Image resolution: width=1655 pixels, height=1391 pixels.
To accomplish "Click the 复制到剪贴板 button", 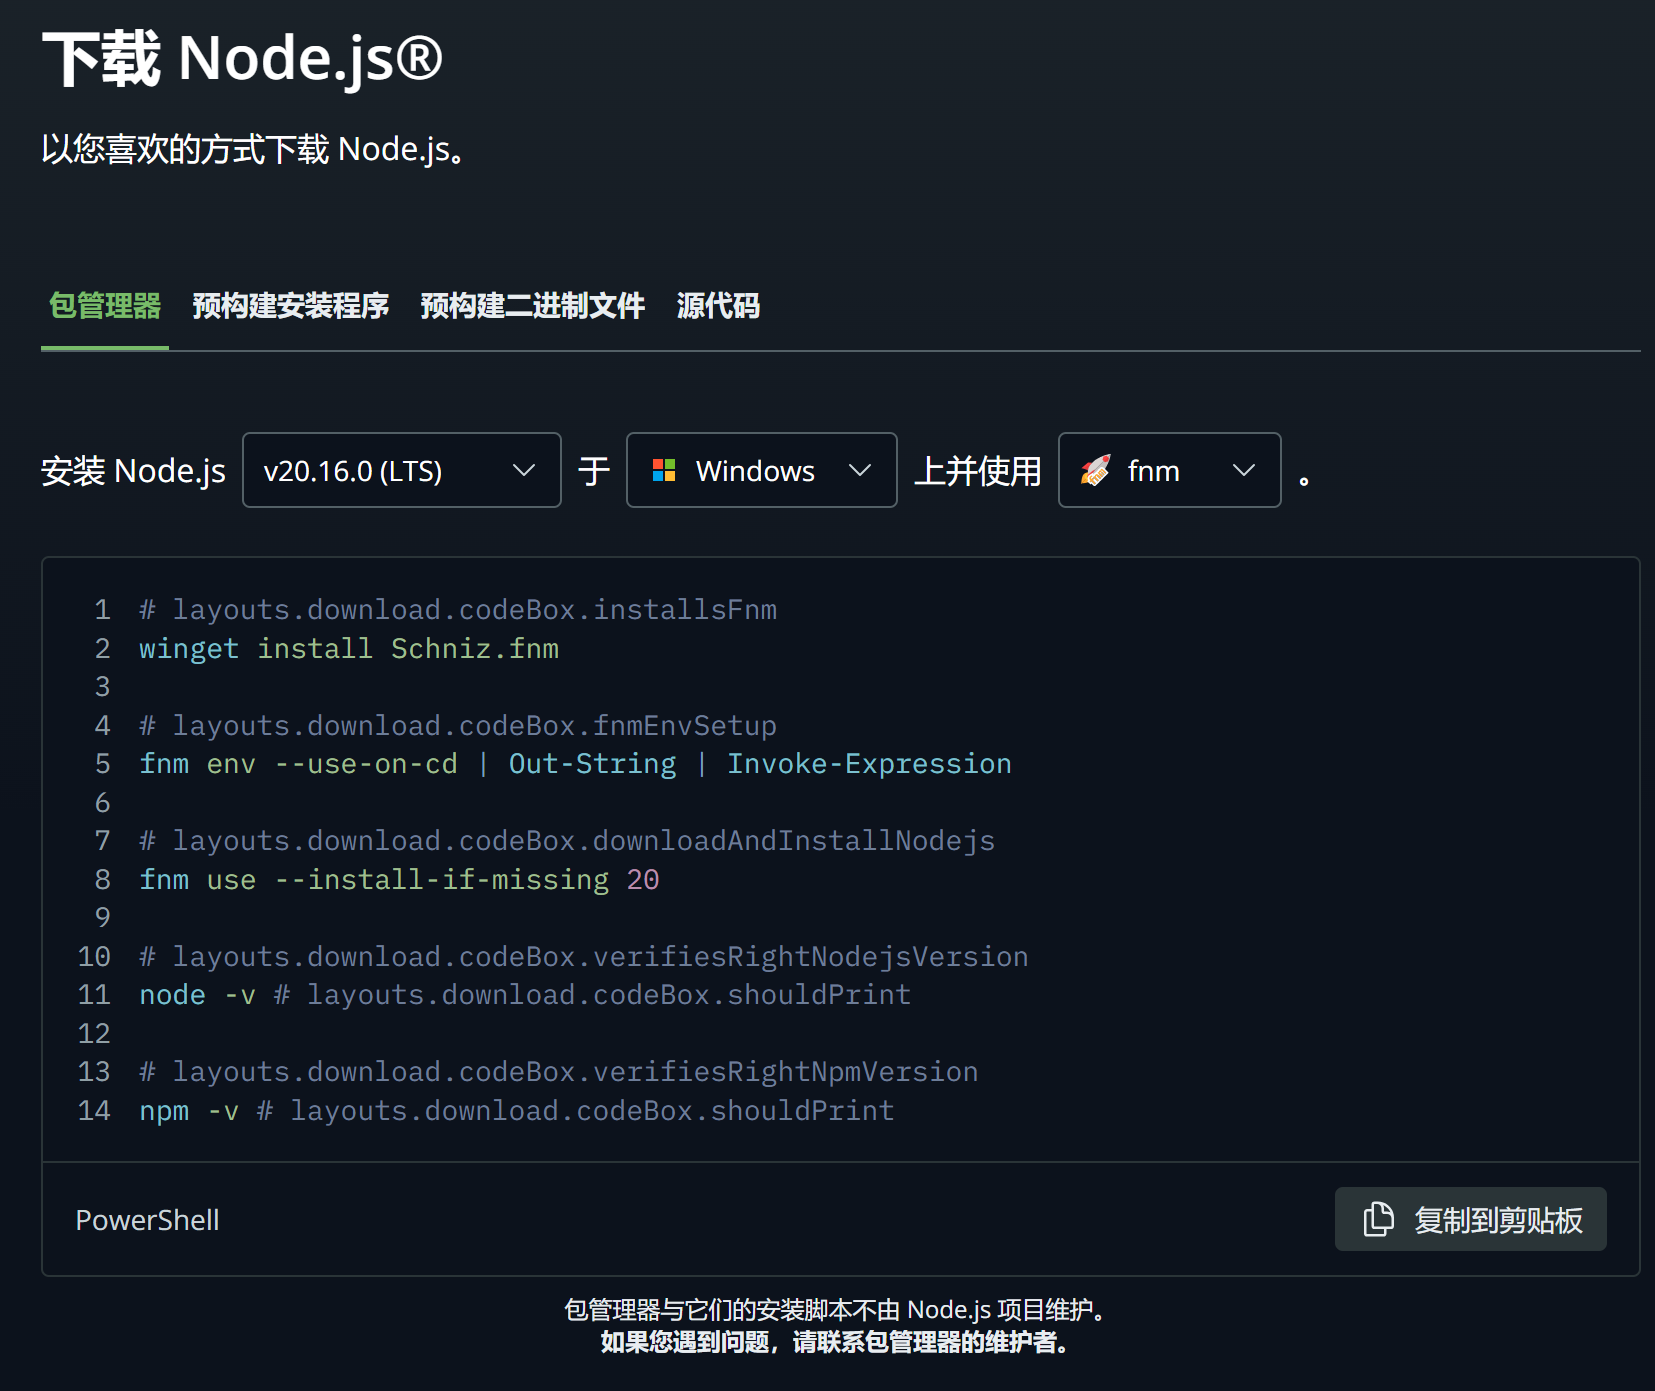I will click(1470, 1219).
